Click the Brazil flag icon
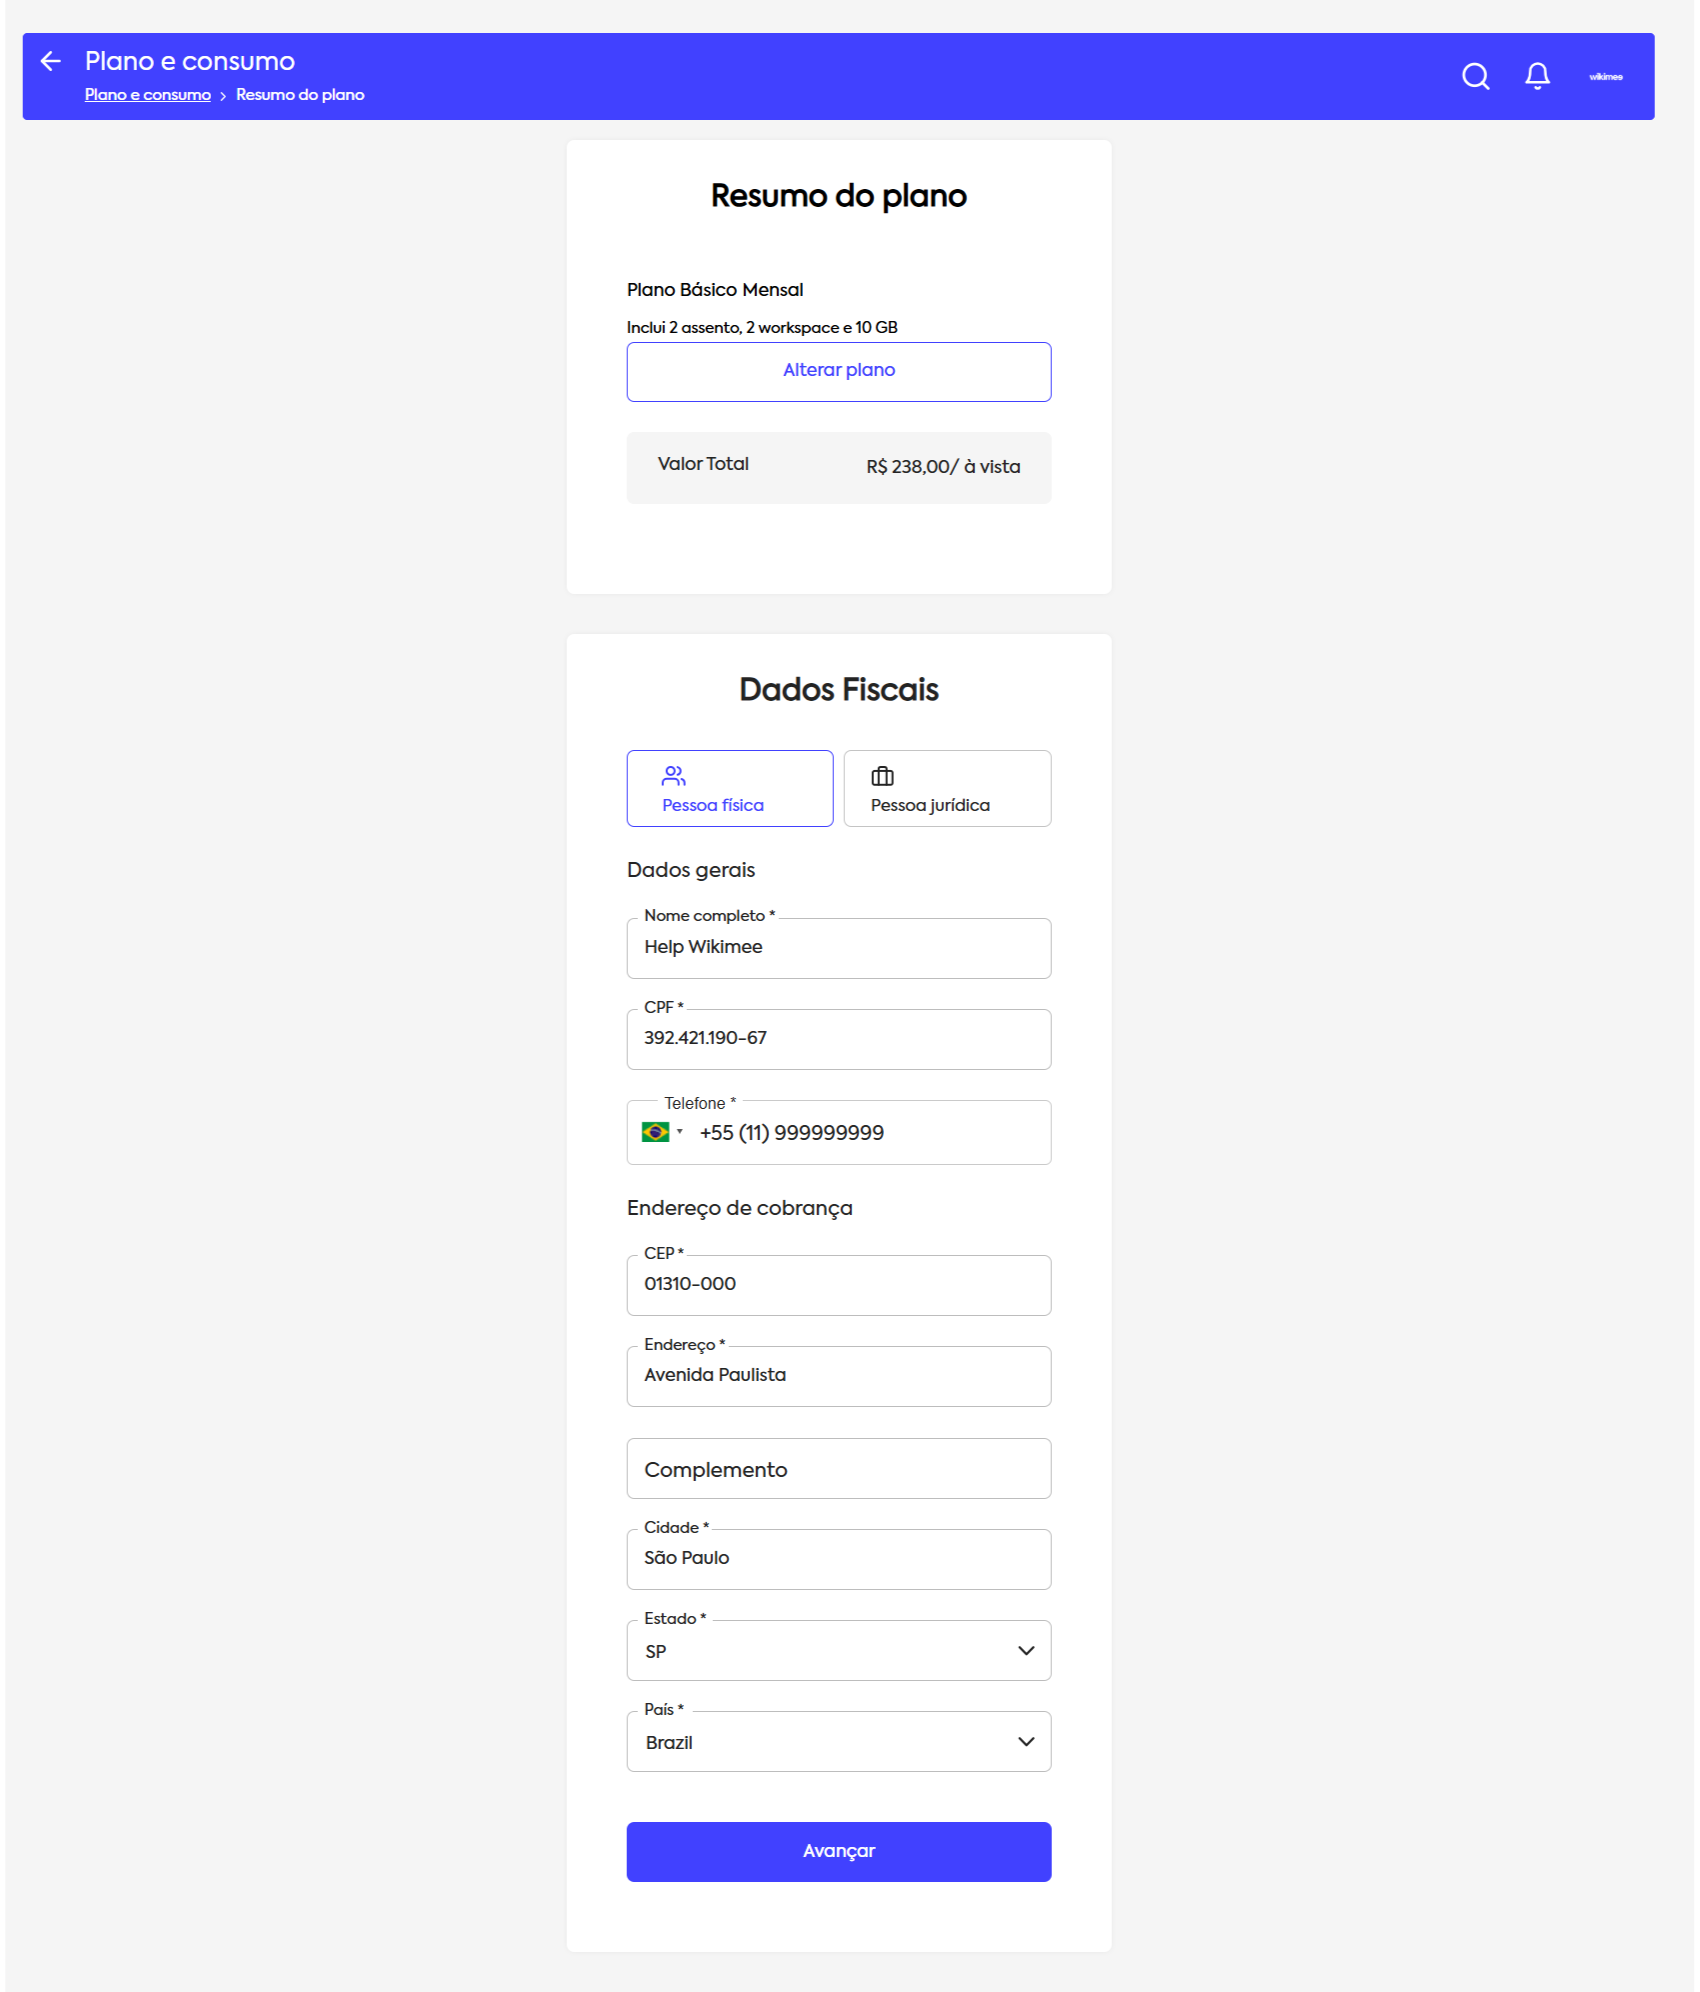 click(x=655, y=1132)
